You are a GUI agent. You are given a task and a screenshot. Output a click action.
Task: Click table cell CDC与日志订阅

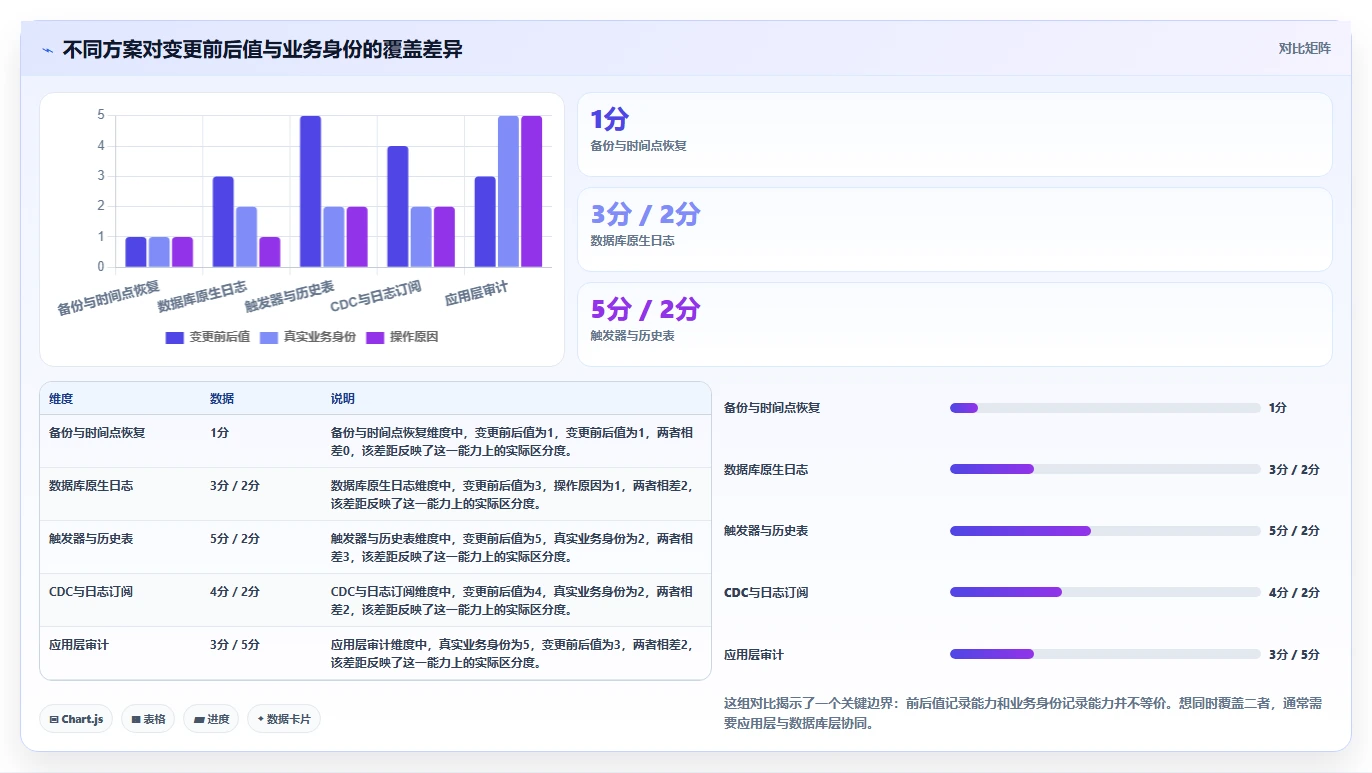pos(91,592)
